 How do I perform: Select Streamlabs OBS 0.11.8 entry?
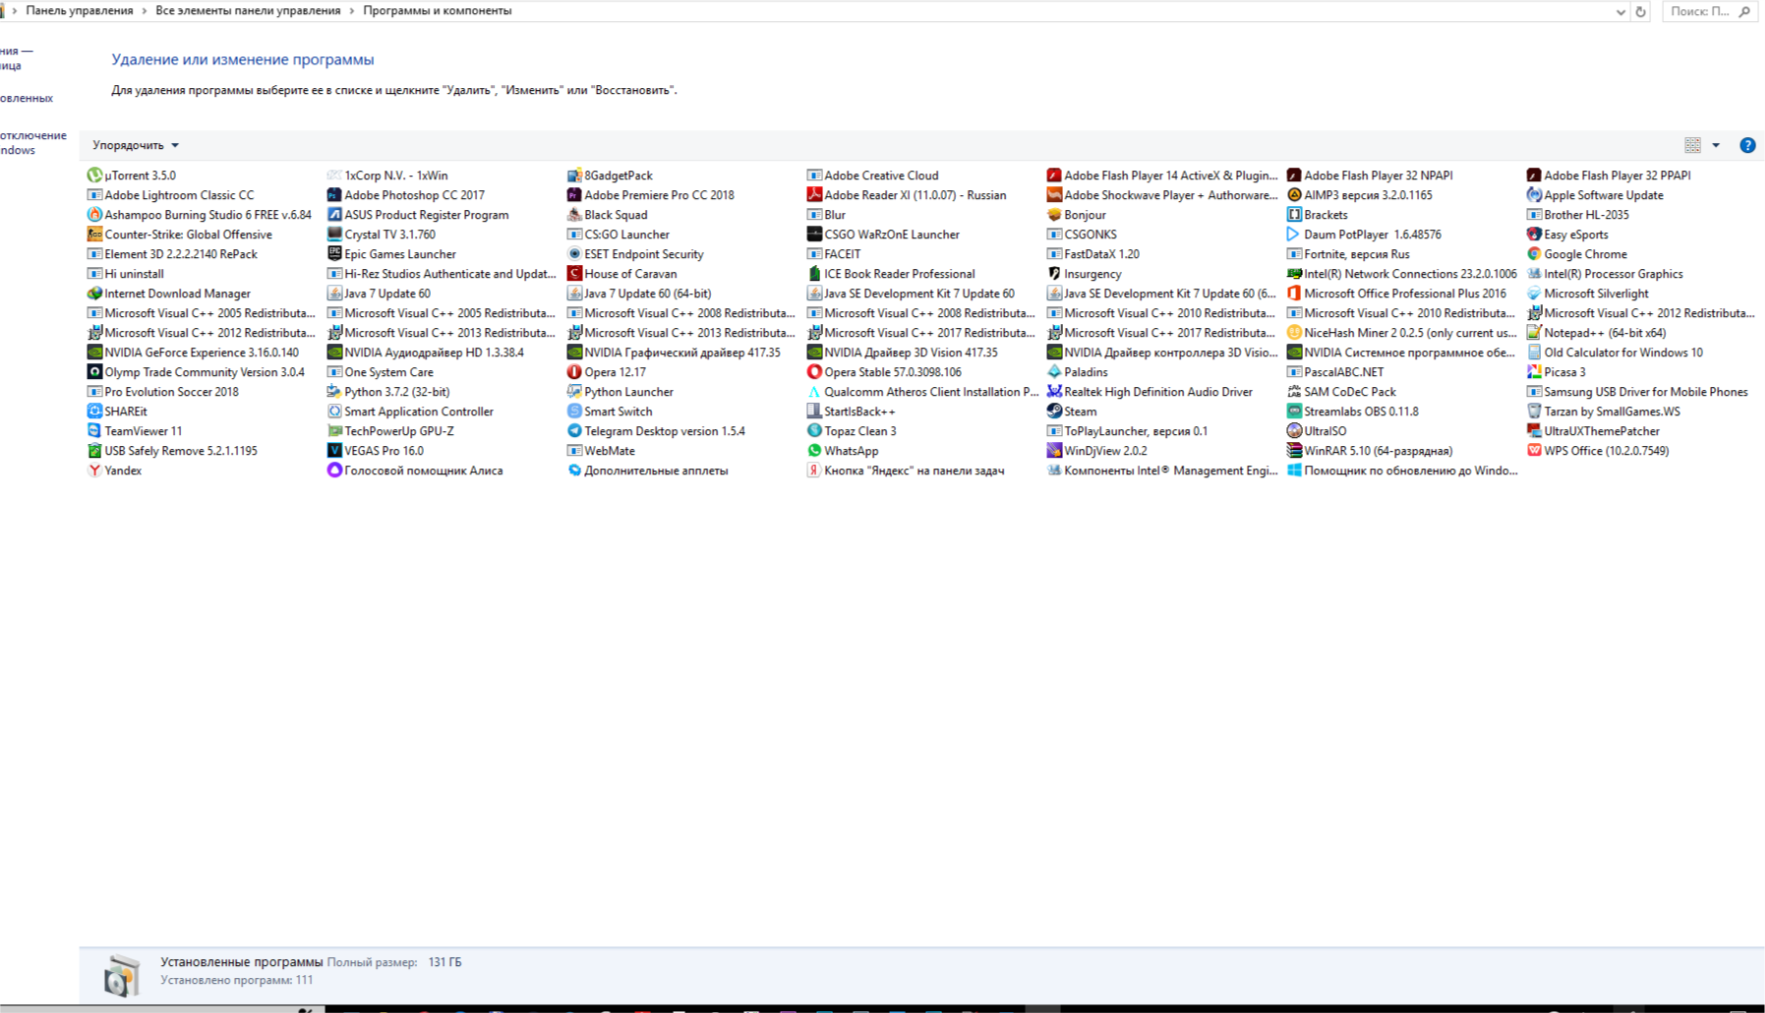pos(1353,411)
